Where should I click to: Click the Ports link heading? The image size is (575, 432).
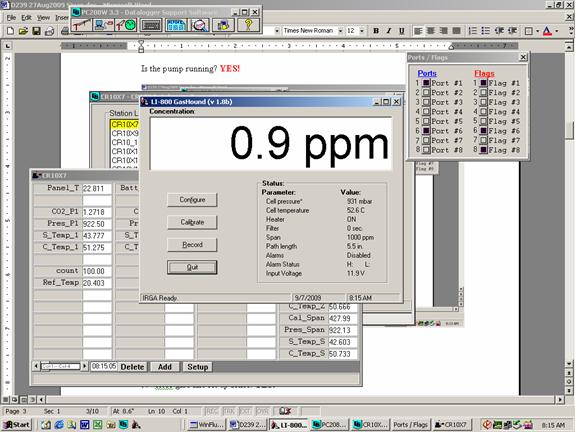tap(427, 73)
